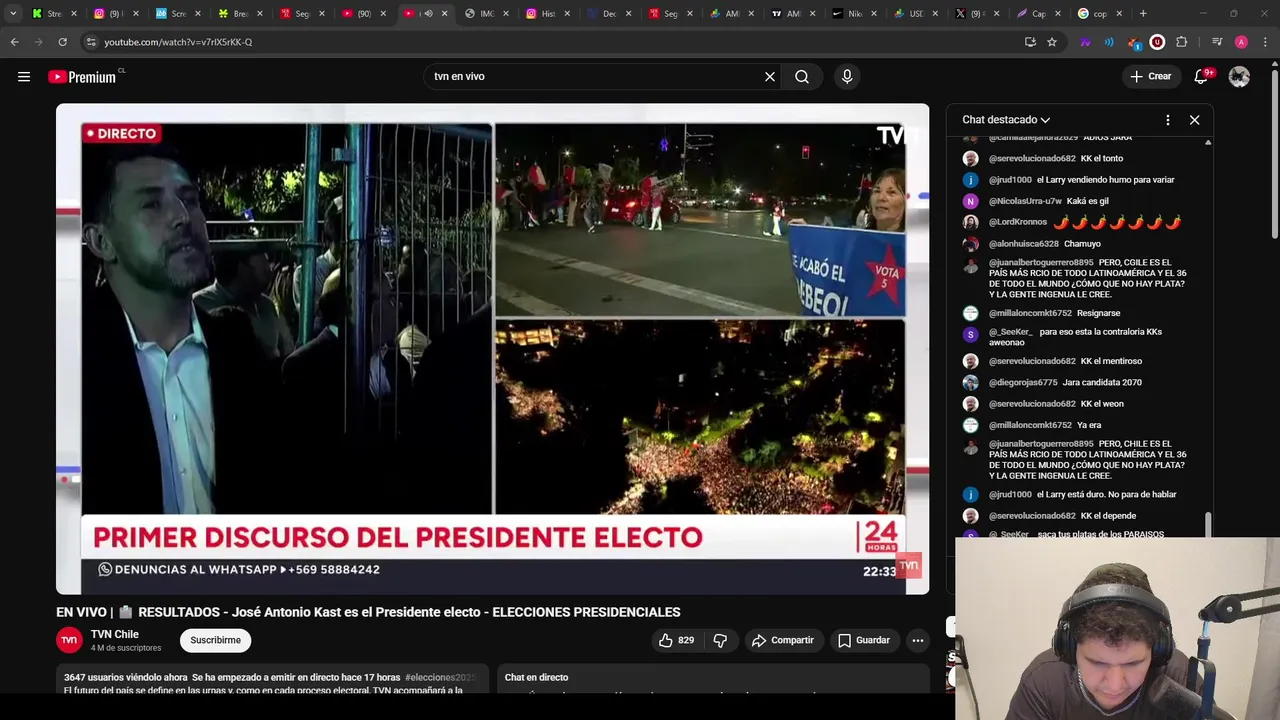Dislike the video with thumbs down
1280x720 pixels.
tap(720, 640)
